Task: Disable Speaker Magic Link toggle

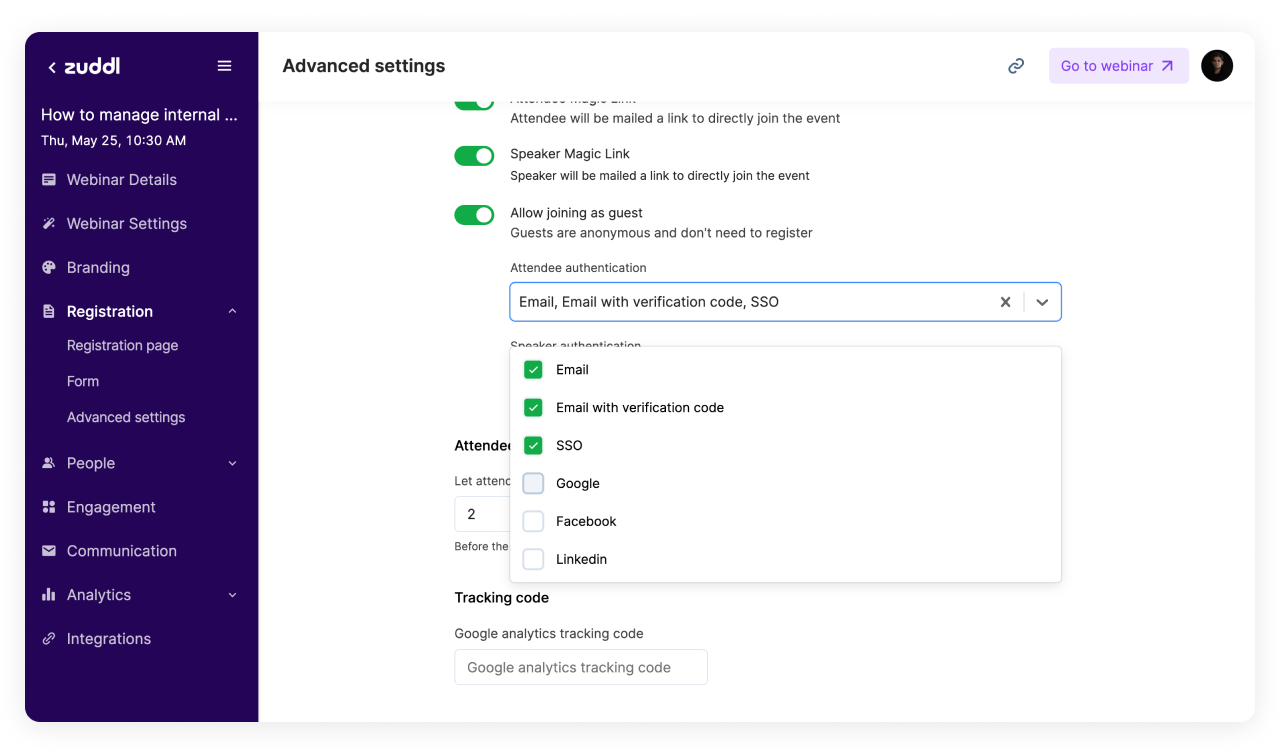Action: [474, 156]
